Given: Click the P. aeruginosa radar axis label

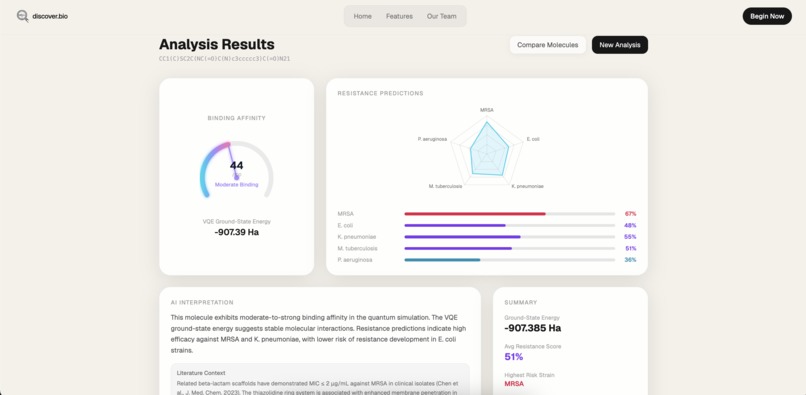Looking at the screenshot, I should (432, 139).
